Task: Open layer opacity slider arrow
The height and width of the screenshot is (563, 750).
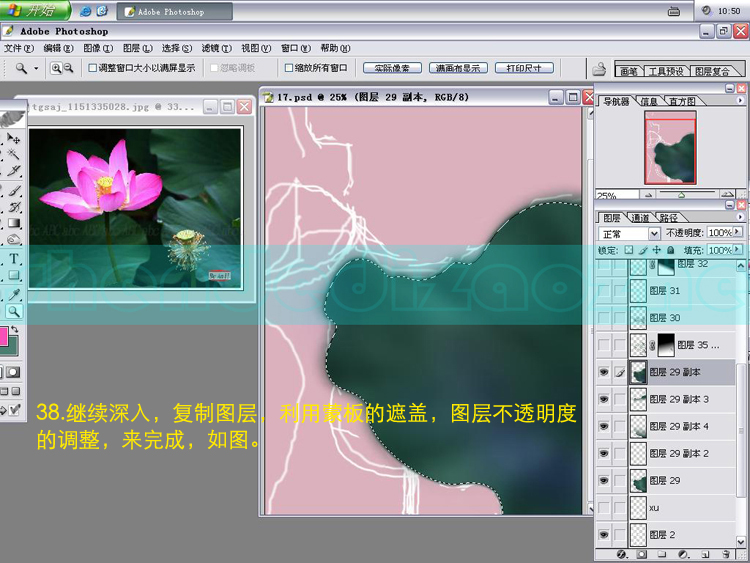Action: point(738,232)
